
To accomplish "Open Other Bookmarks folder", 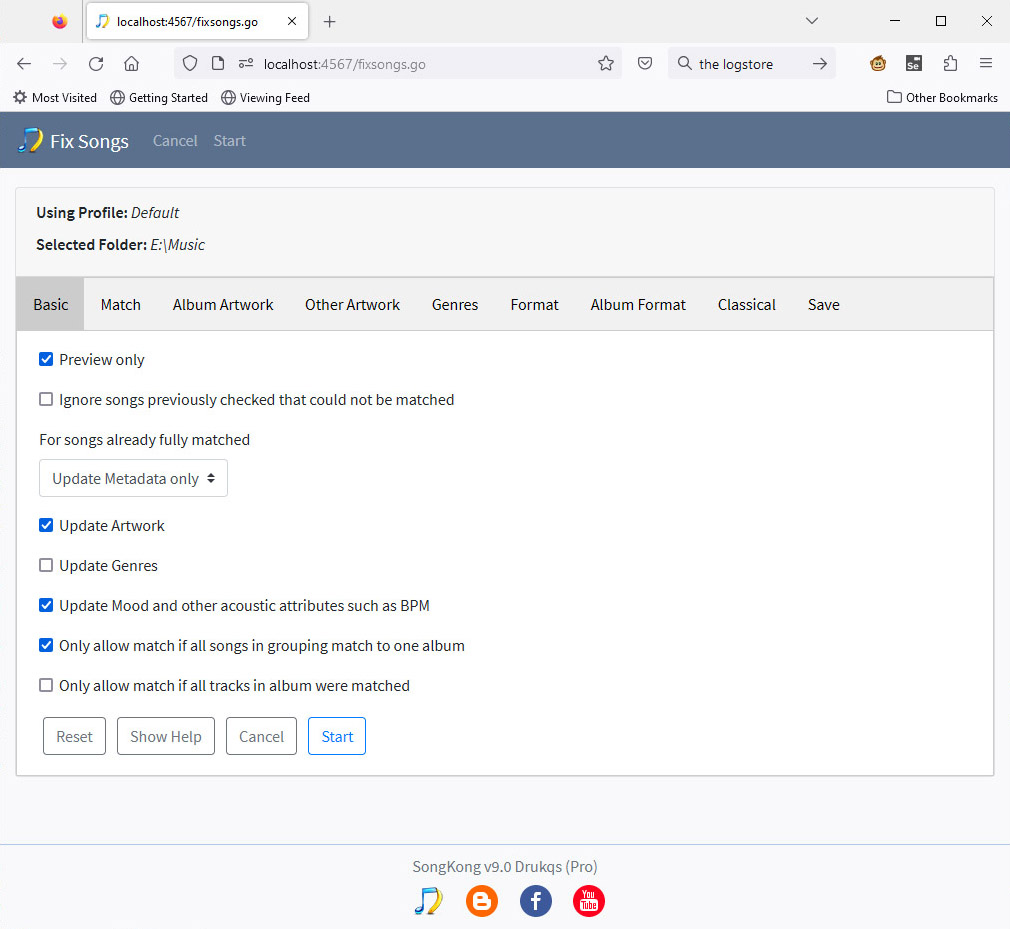I will 942,97.
